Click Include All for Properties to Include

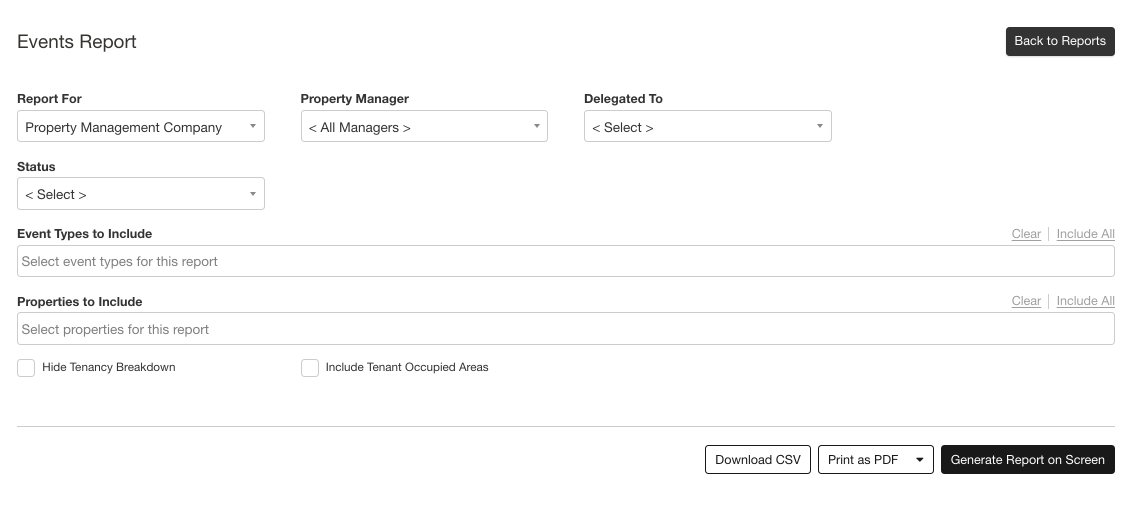(x=1085, y=301)
